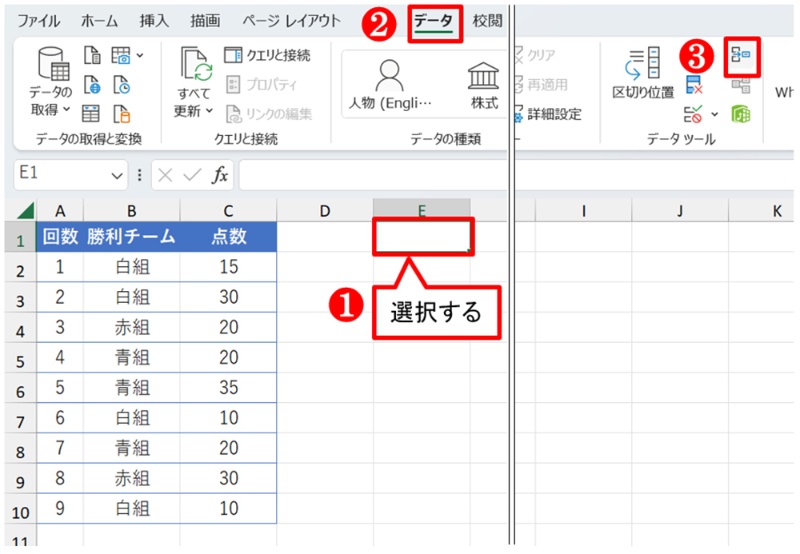Click the Select All corner triangle

[24, 210]
